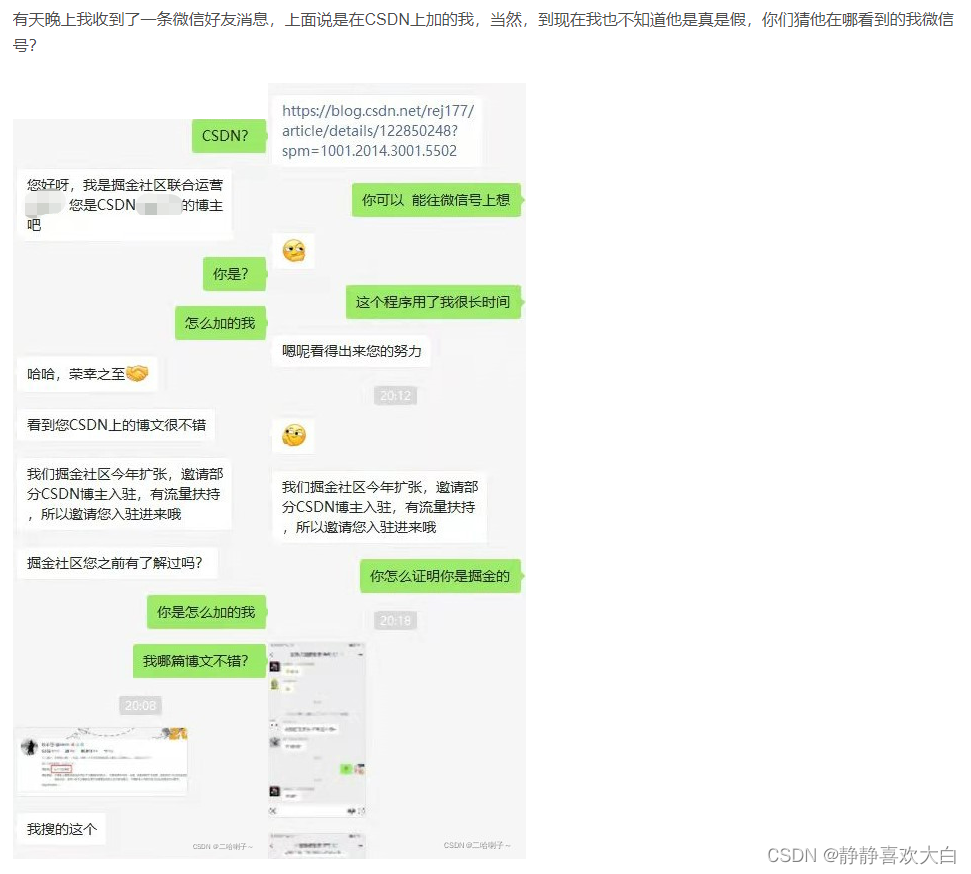Click the 嗯呢看得出来您的努力 reply bubble
The width and height of the screenshot is (971, 874).
tap(351, 351)
